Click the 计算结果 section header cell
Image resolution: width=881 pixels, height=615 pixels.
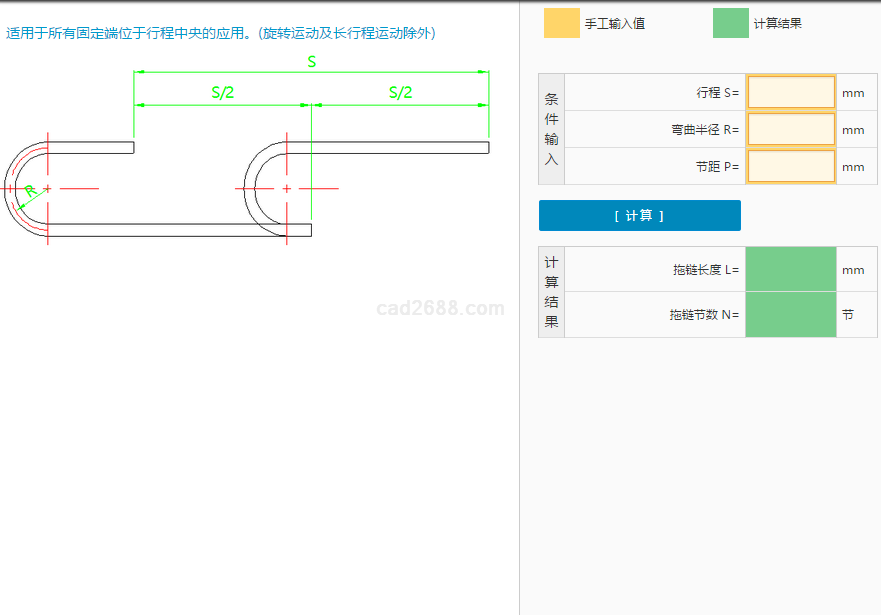pyautogui.click(x=552, y=292)
